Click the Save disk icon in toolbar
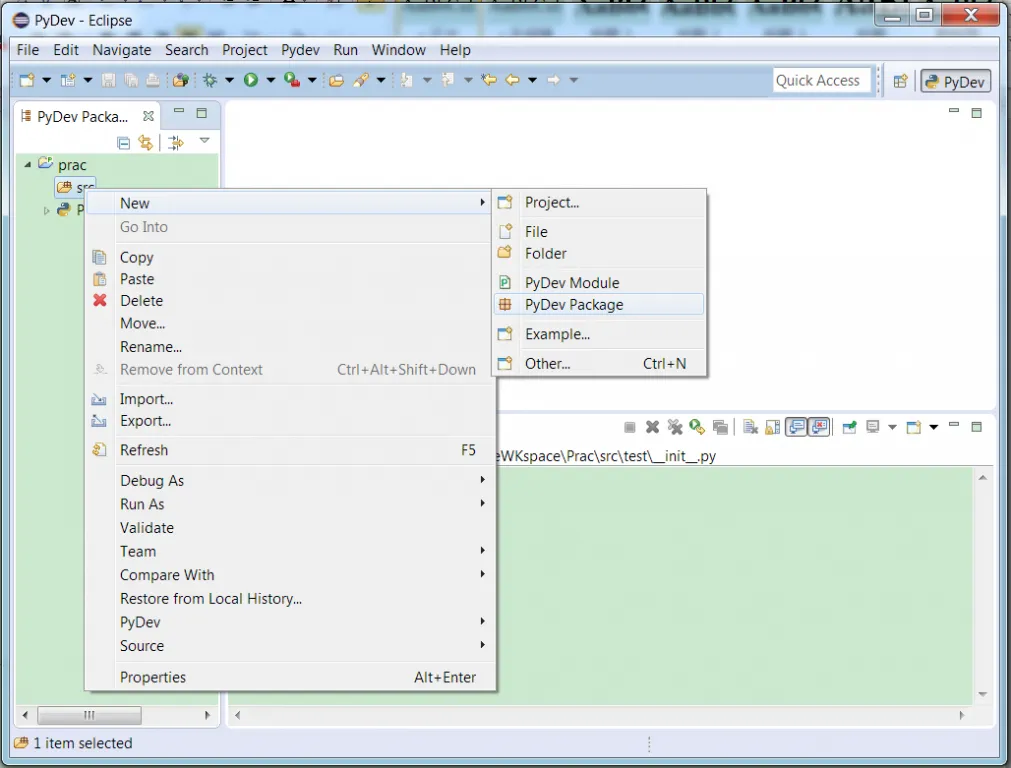 [108, 80]
